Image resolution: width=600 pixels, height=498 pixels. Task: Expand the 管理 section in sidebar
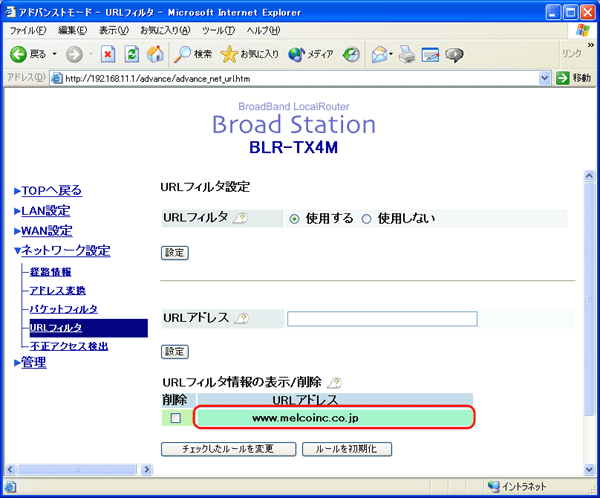click(x=33, y=363)
